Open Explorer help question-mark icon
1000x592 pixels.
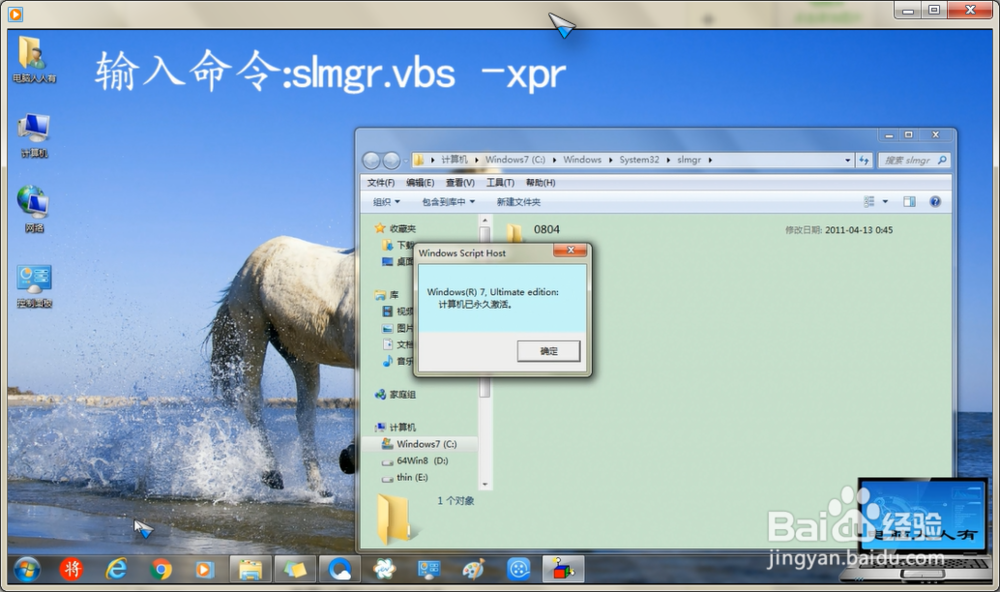click(x=935, y=202)
